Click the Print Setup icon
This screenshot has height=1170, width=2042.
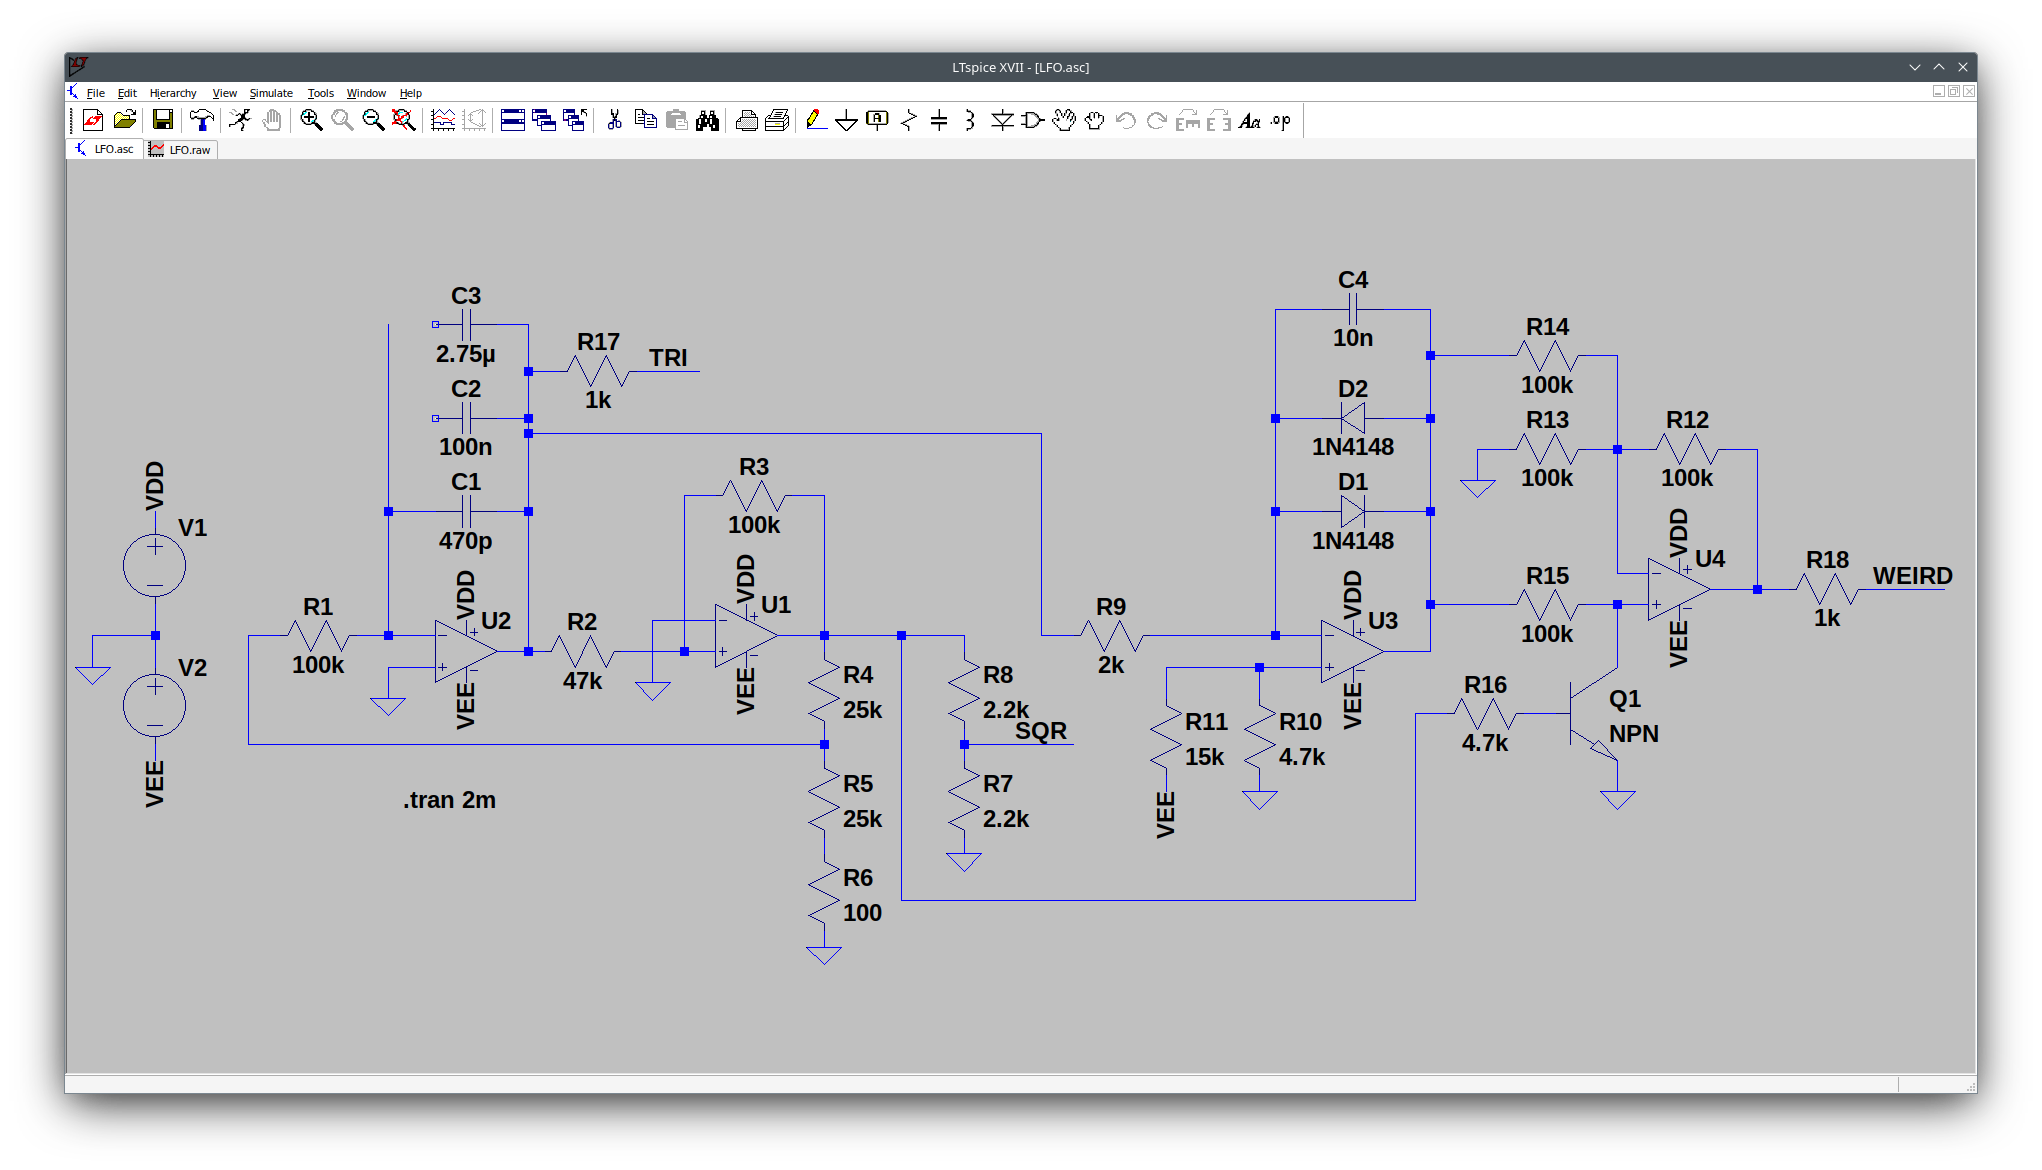(777, 121)
